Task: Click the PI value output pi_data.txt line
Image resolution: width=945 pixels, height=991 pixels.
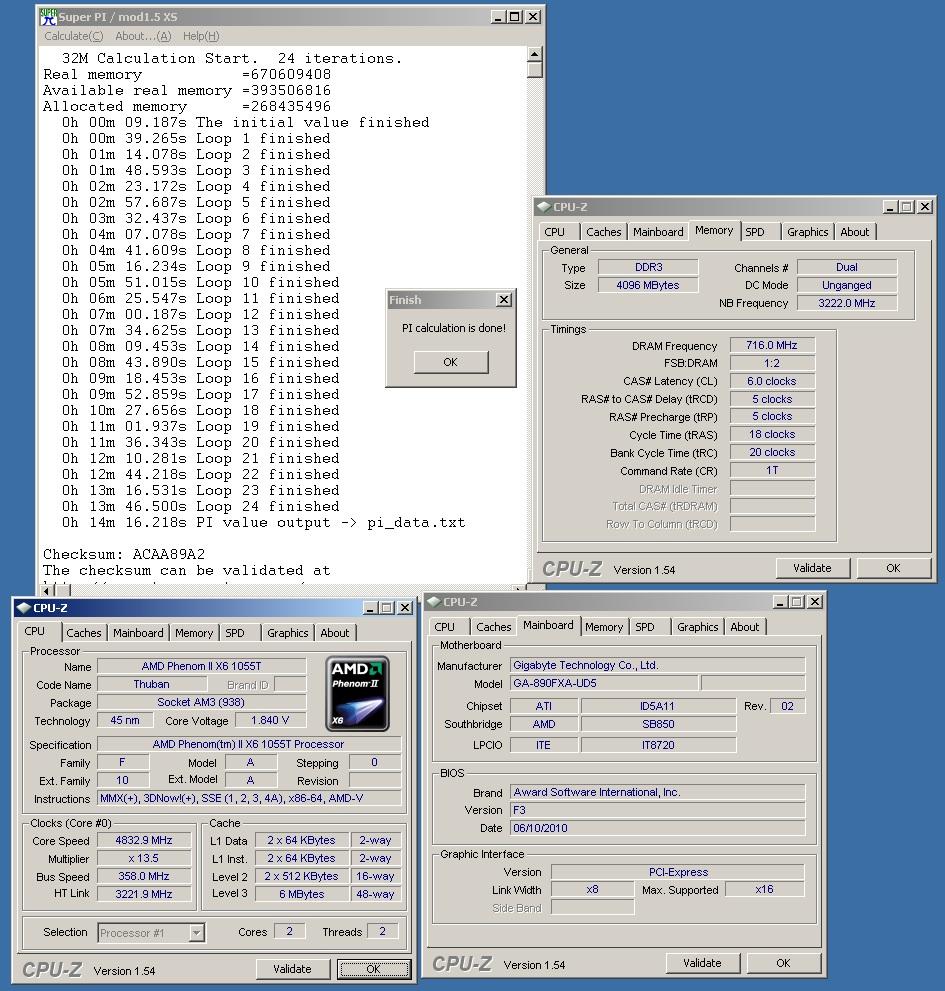Action: (x=264, y=522)
